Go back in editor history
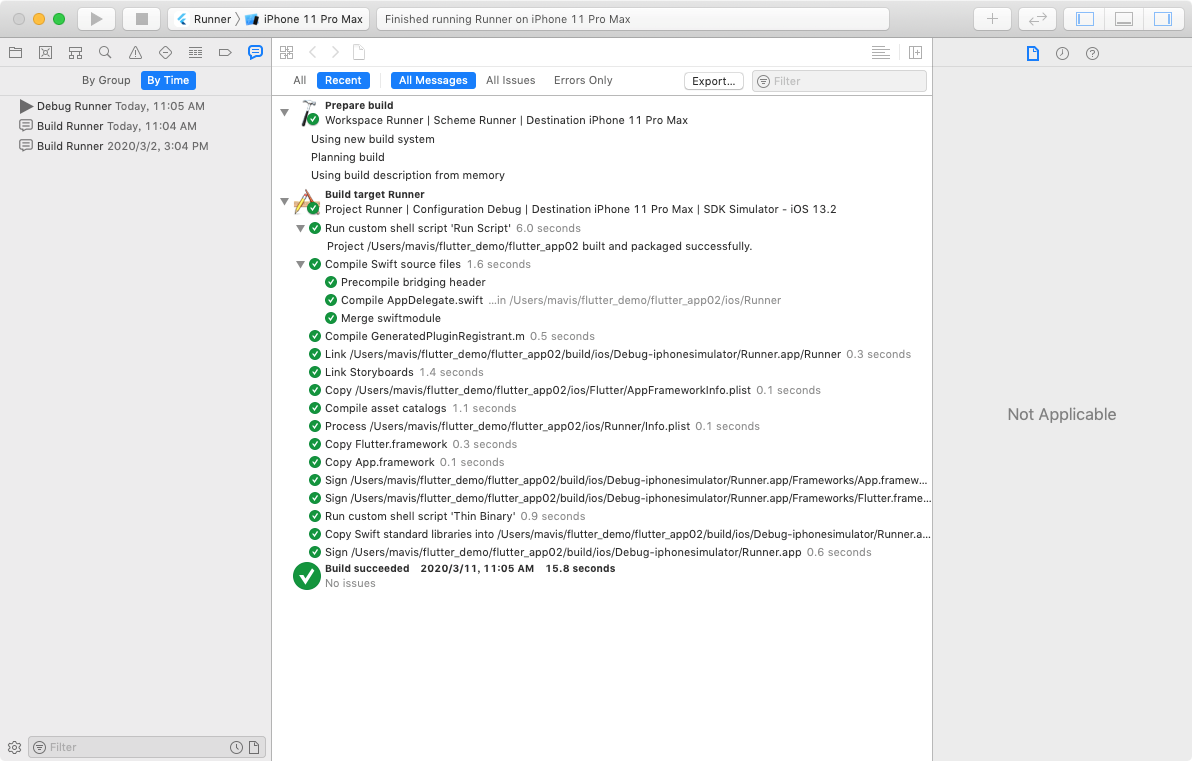1192x761 pixels. [x=312, y=52]
